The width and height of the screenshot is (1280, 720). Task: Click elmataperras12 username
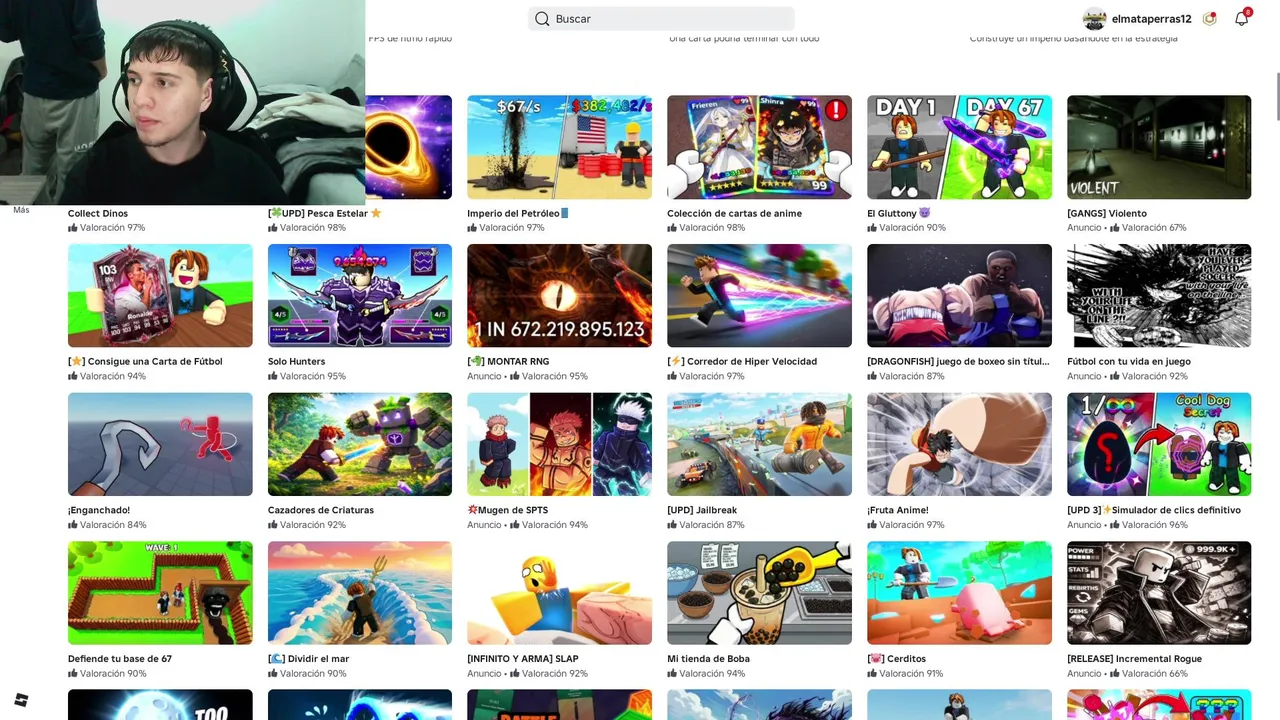coord(1151,19)
